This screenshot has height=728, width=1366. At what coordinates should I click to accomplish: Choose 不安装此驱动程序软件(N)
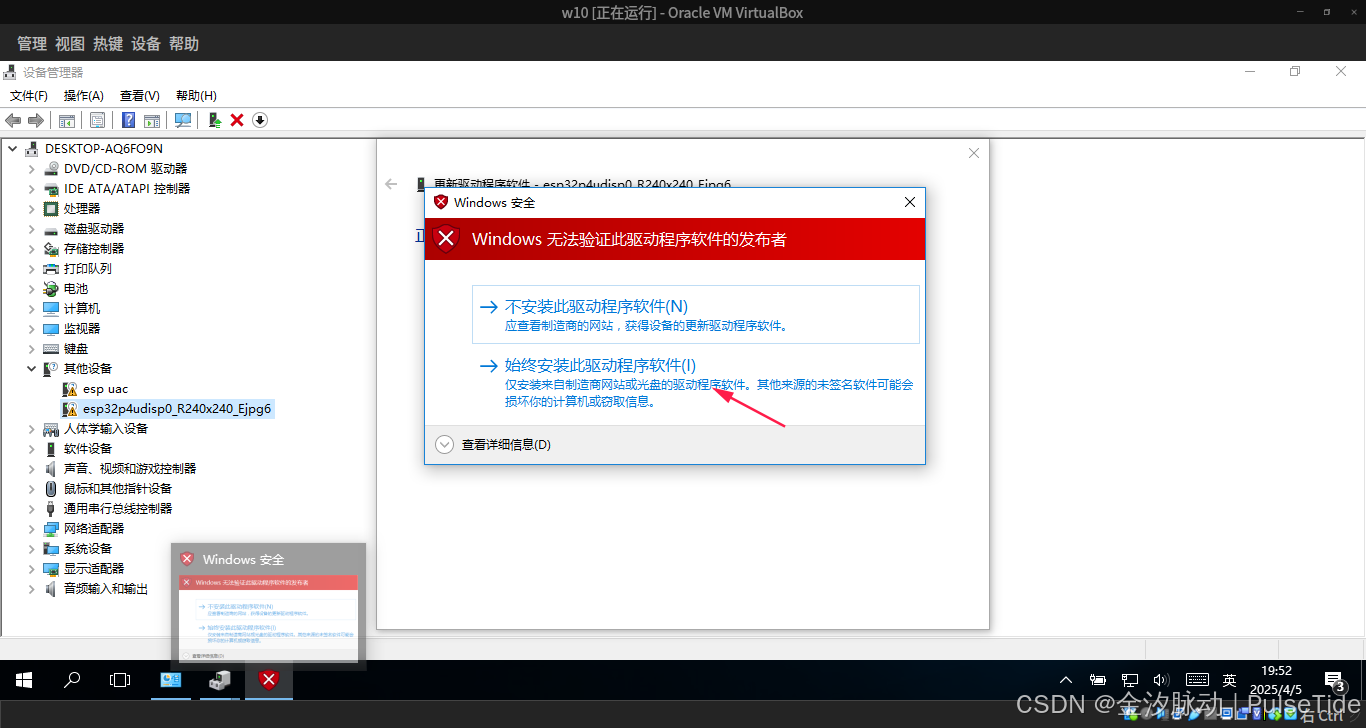(x=695, y=314)
